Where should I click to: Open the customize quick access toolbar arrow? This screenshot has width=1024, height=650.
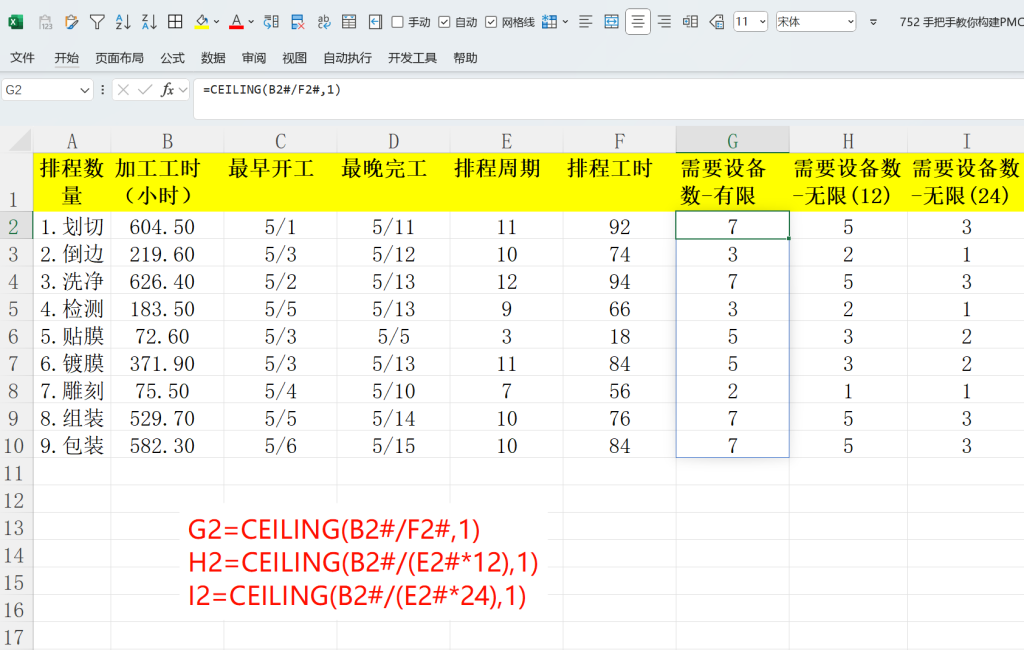(873, 22)
